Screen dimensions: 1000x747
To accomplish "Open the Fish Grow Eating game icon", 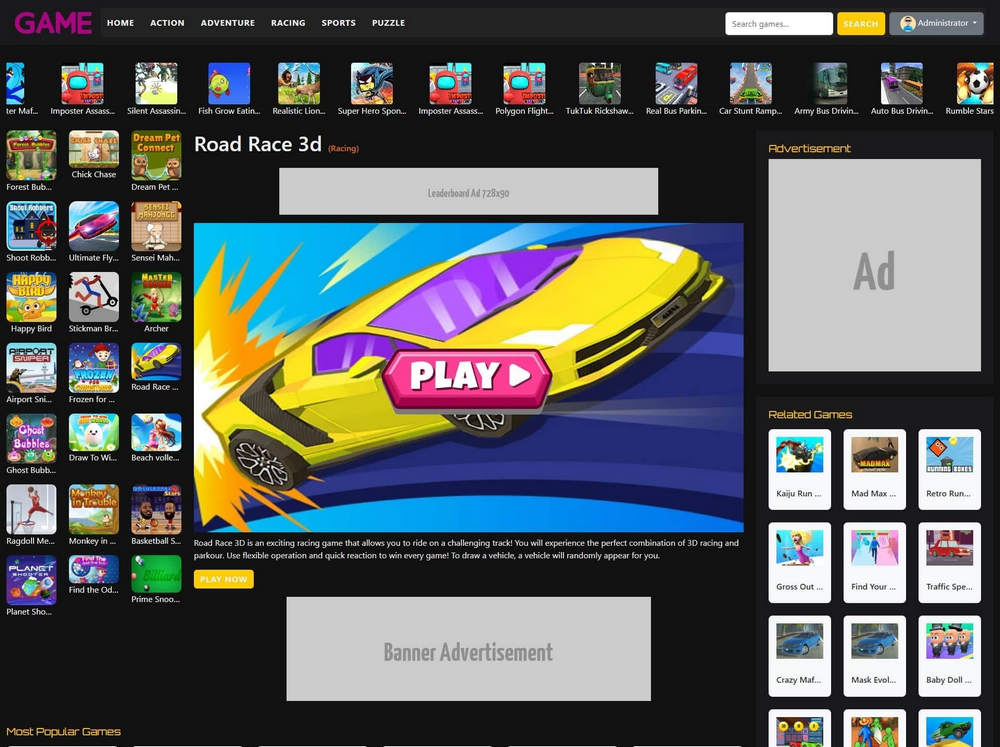I will [229, 84].
